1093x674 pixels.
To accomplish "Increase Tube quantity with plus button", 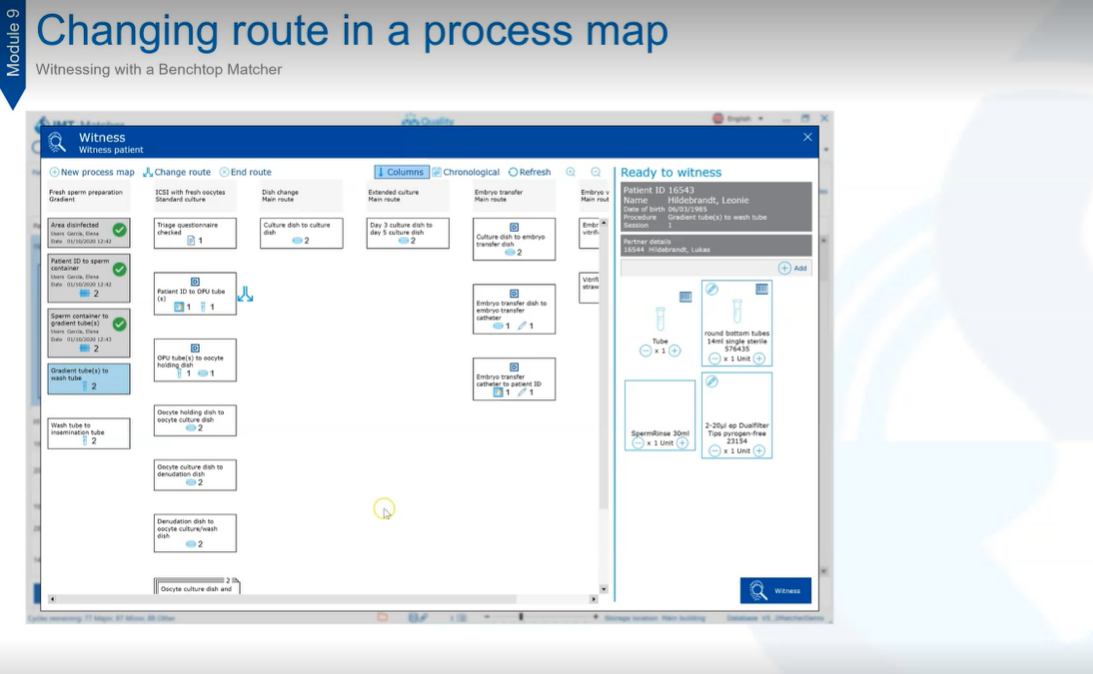I will (x=675, y=350).
